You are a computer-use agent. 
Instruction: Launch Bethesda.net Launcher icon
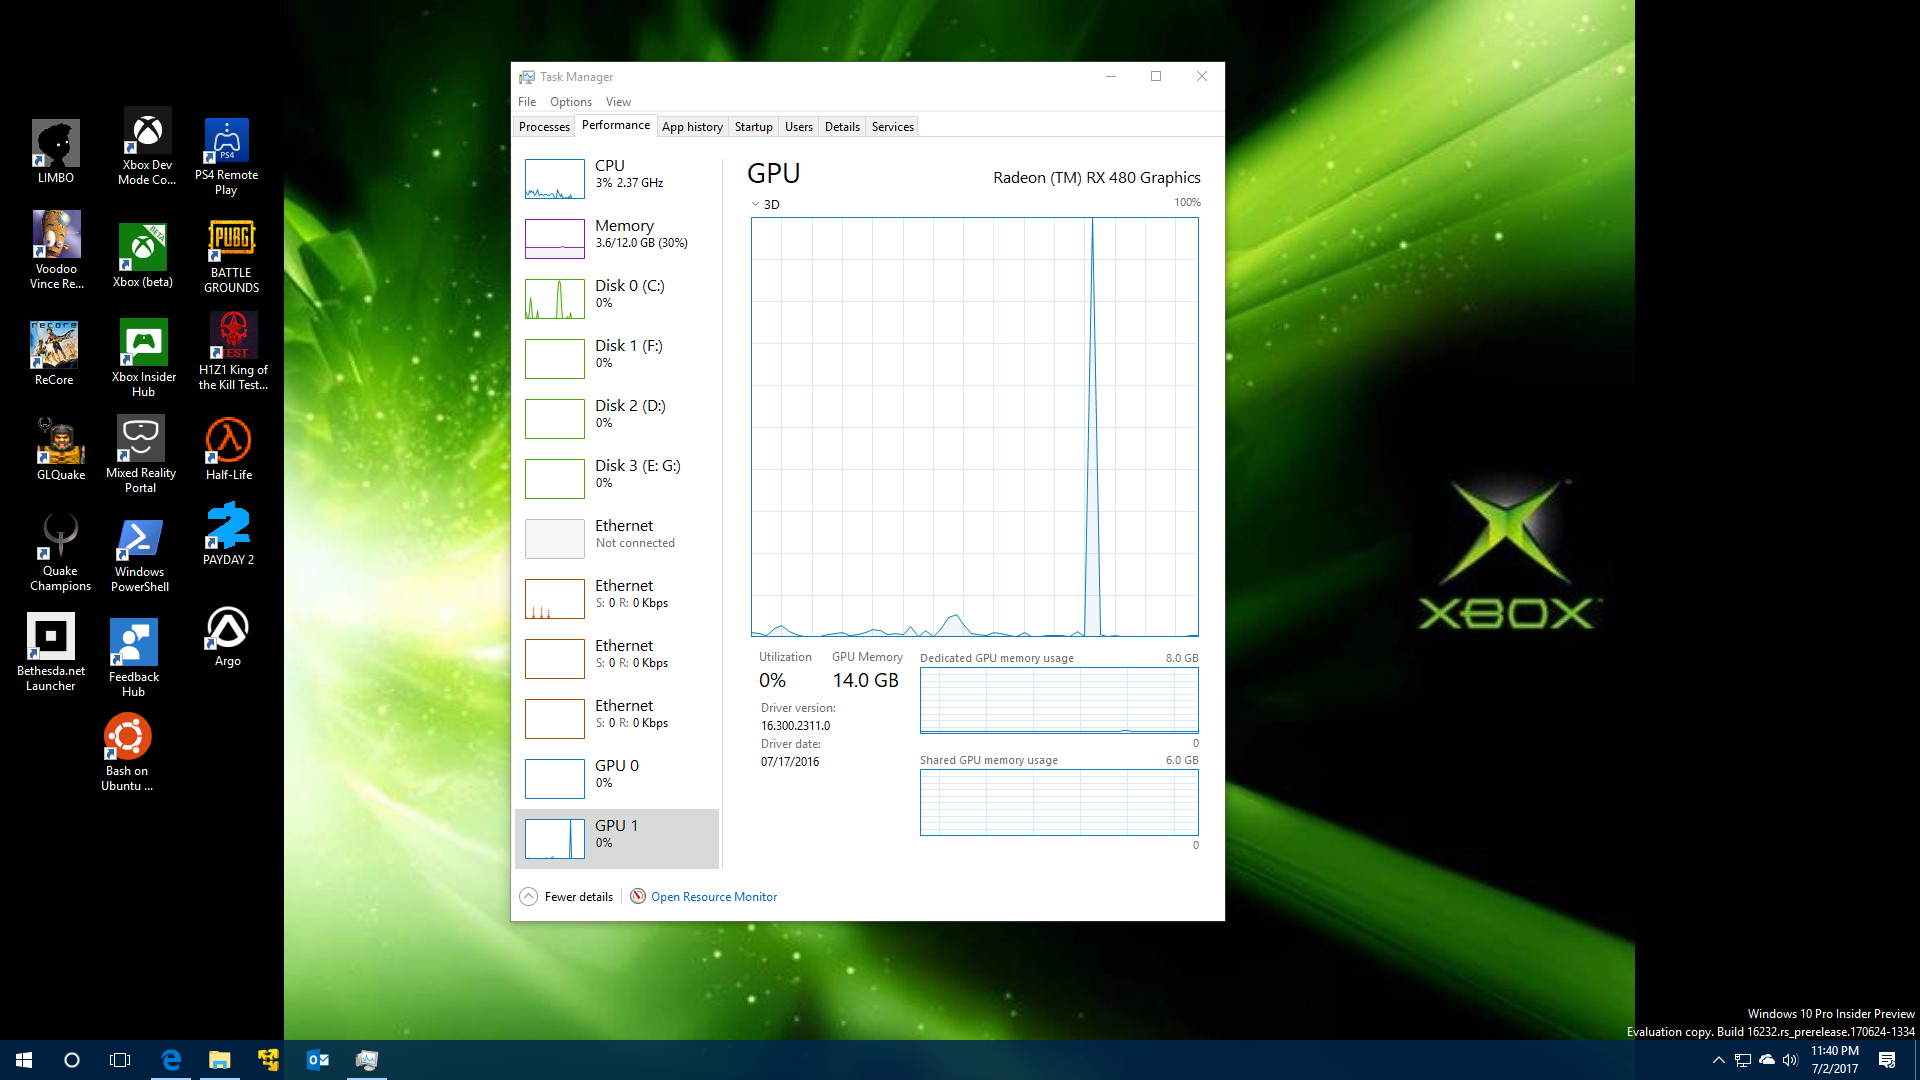click(50, 652)
